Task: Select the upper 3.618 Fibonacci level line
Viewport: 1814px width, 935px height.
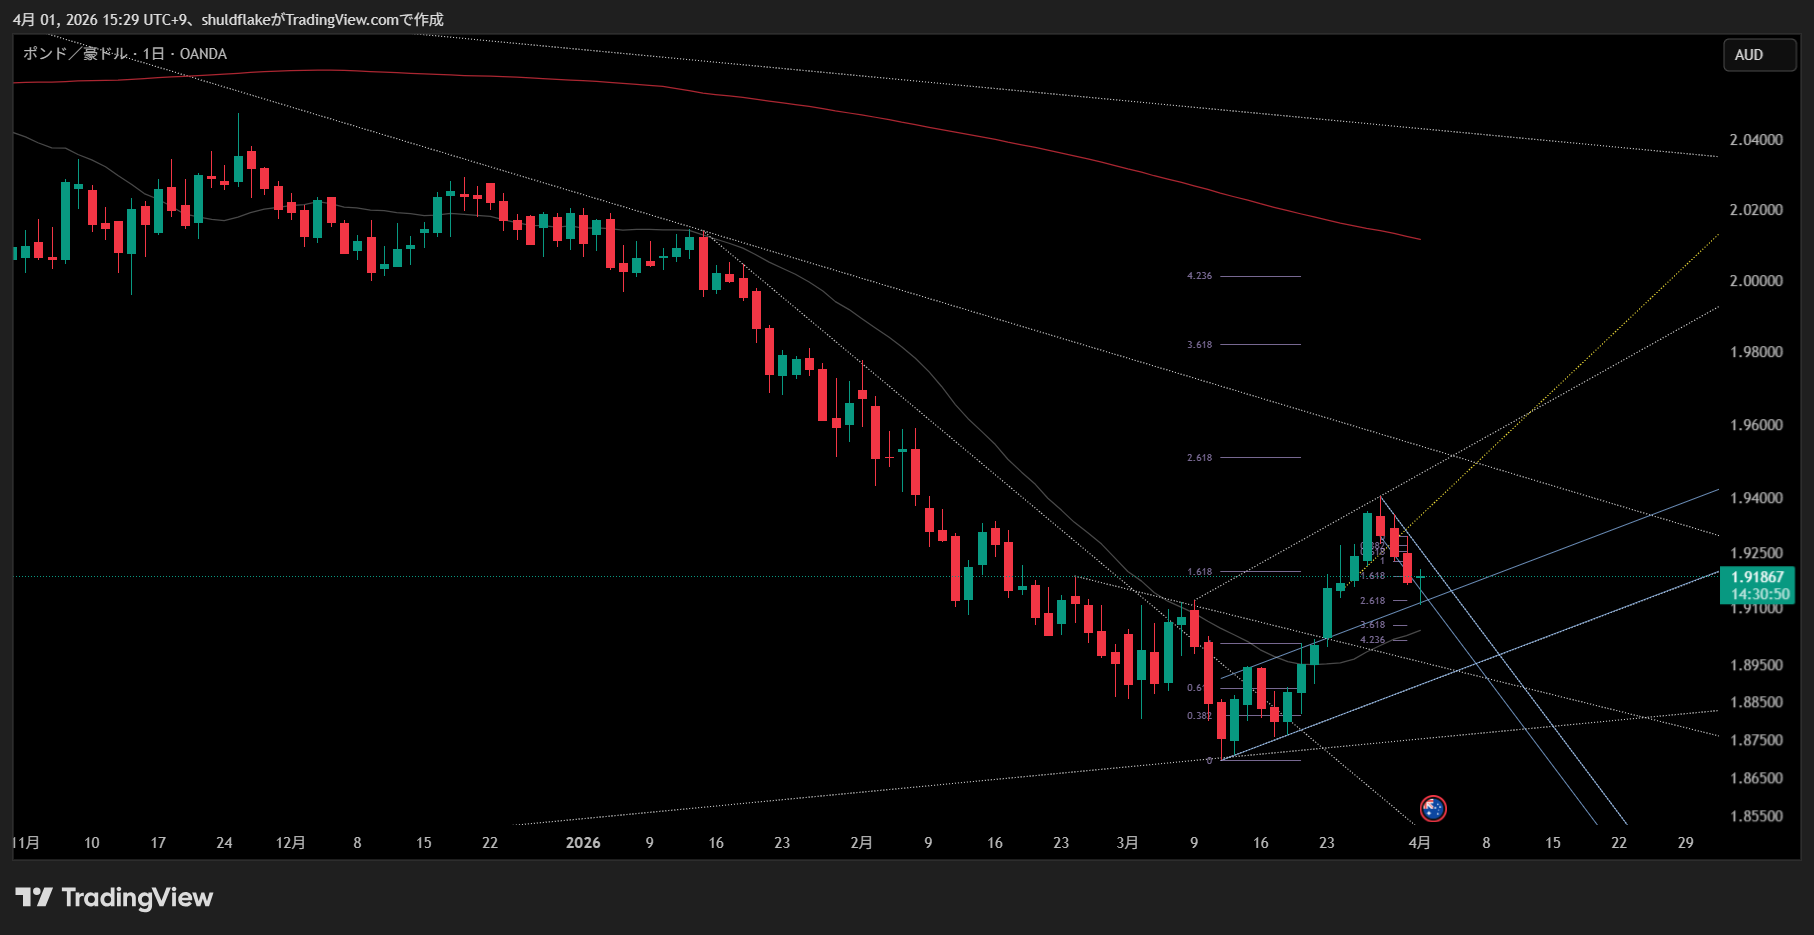Action: (1260, 344)
